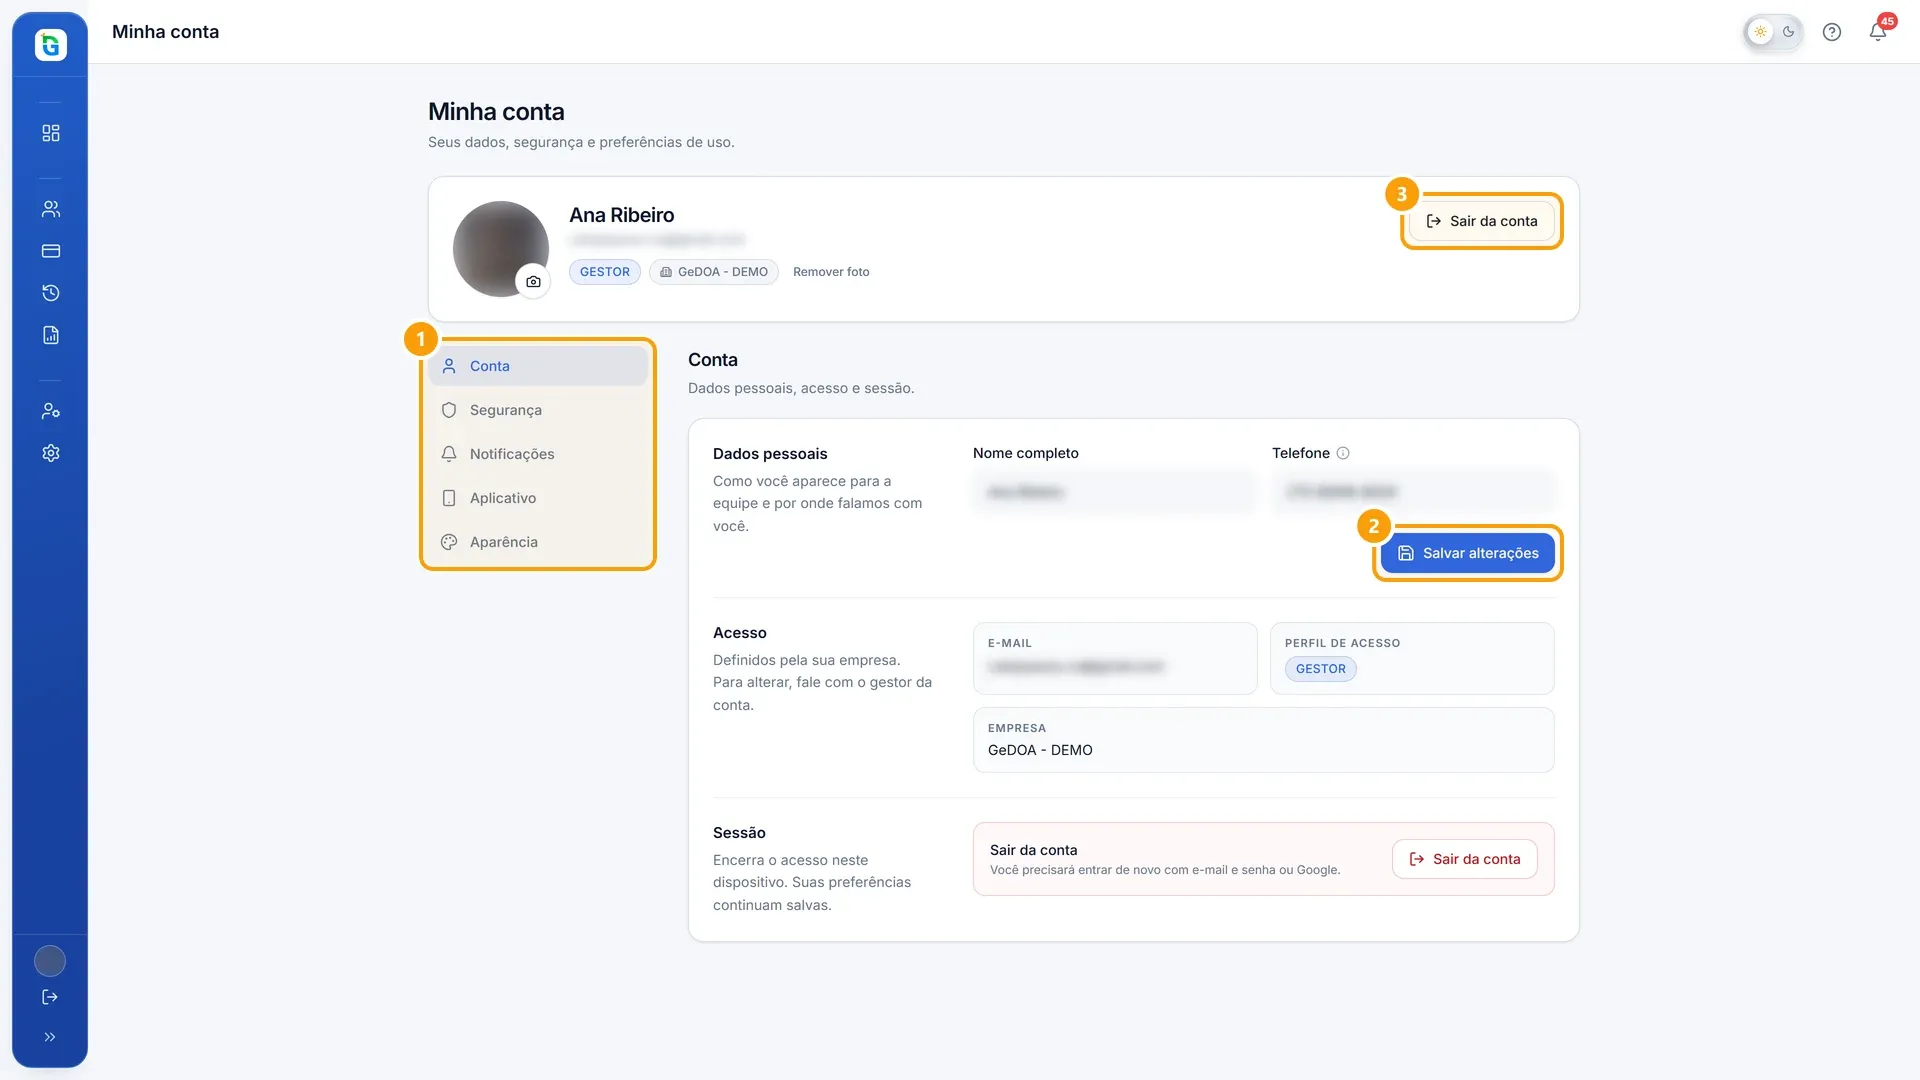Click the E-MAIL field box
This screenshot has height=1080, width=1920.
click(x=1114, y=658)
